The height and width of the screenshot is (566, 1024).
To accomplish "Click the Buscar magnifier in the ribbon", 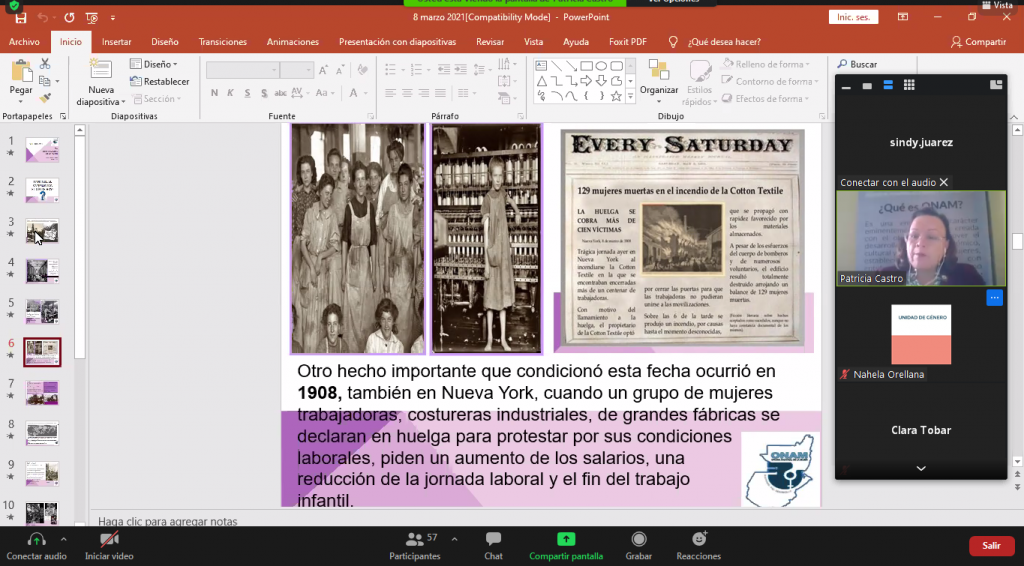I will tap(842, 64).
